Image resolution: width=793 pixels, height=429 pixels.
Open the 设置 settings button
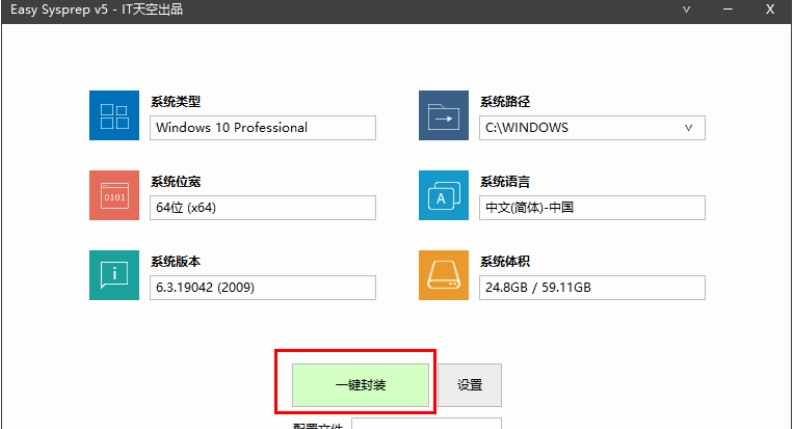pos(470,385)
